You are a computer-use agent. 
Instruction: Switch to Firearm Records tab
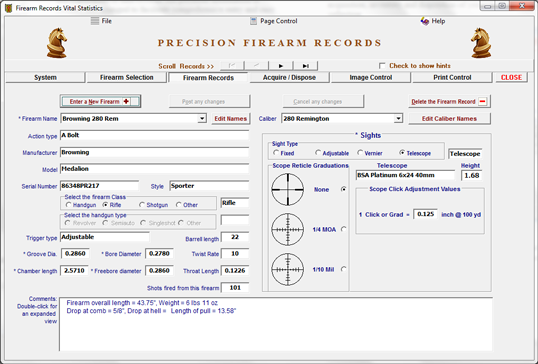click(208, 78)
